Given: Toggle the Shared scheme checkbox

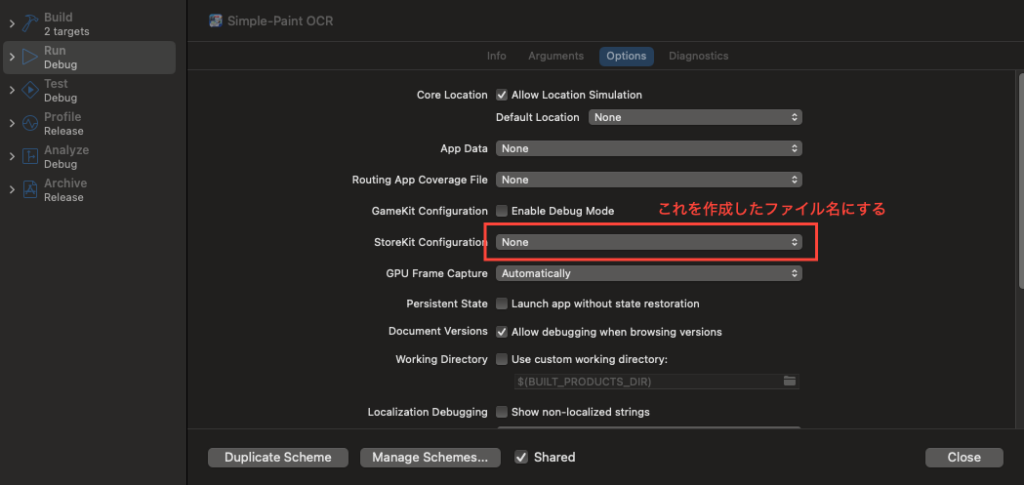Looking at the screenshot, I should [x=521, y=457].
